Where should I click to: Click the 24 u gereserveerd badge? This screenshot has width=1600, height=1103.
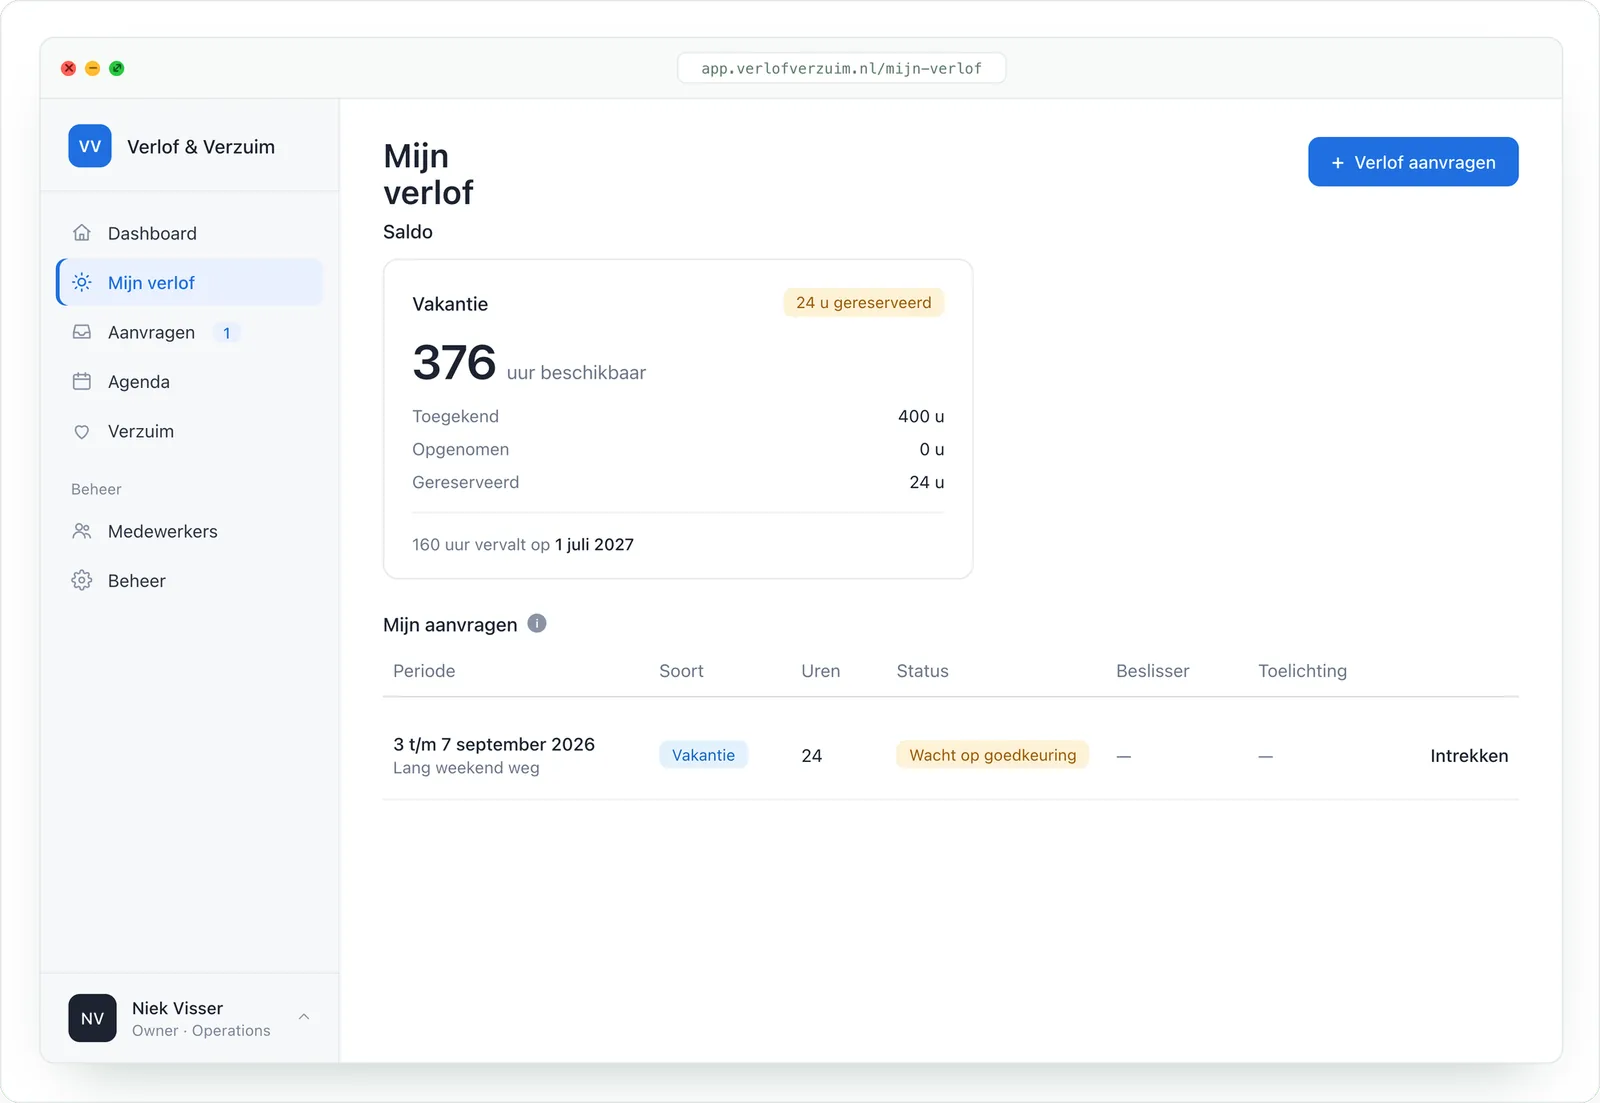pyautogui.click(x=863, y=302)
